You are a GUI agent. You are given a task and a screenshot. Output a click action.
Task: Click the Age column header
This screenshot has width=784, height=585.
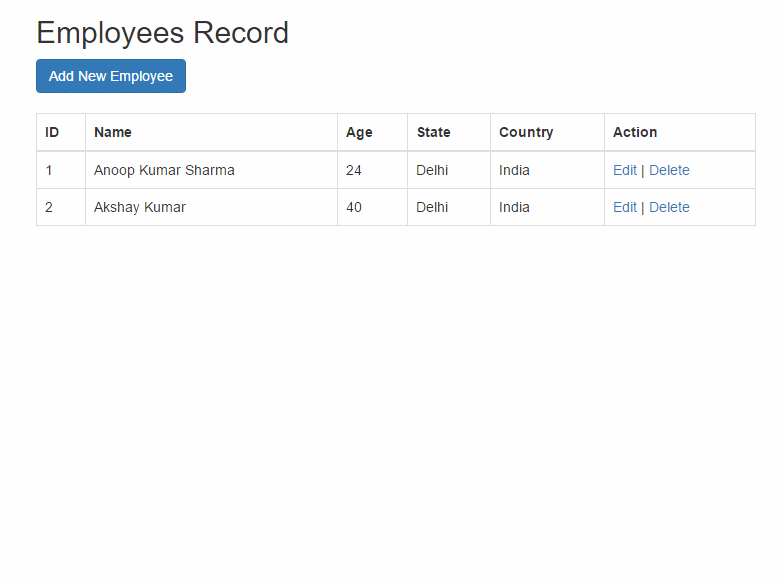click(359, 132)
